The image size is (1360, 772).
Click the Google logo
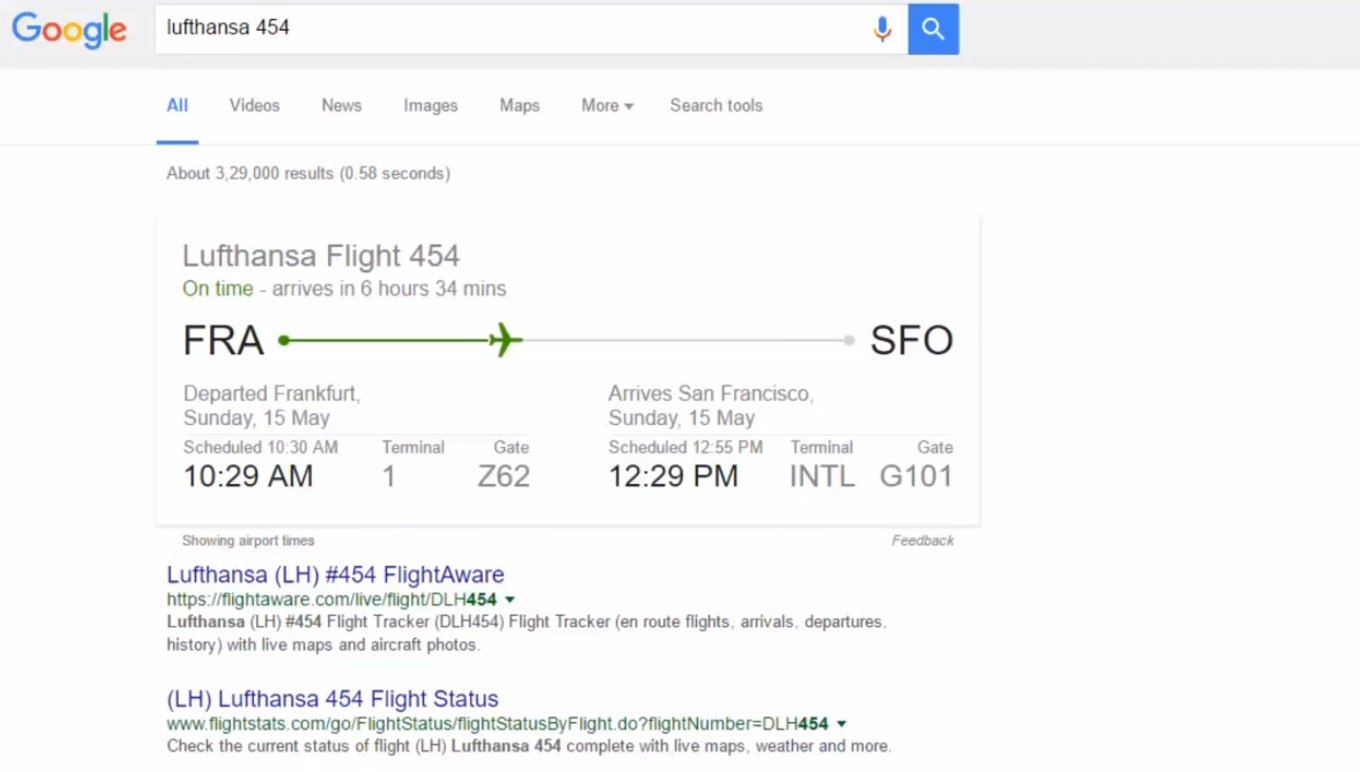pyautogui.click(x=69, y=29)
